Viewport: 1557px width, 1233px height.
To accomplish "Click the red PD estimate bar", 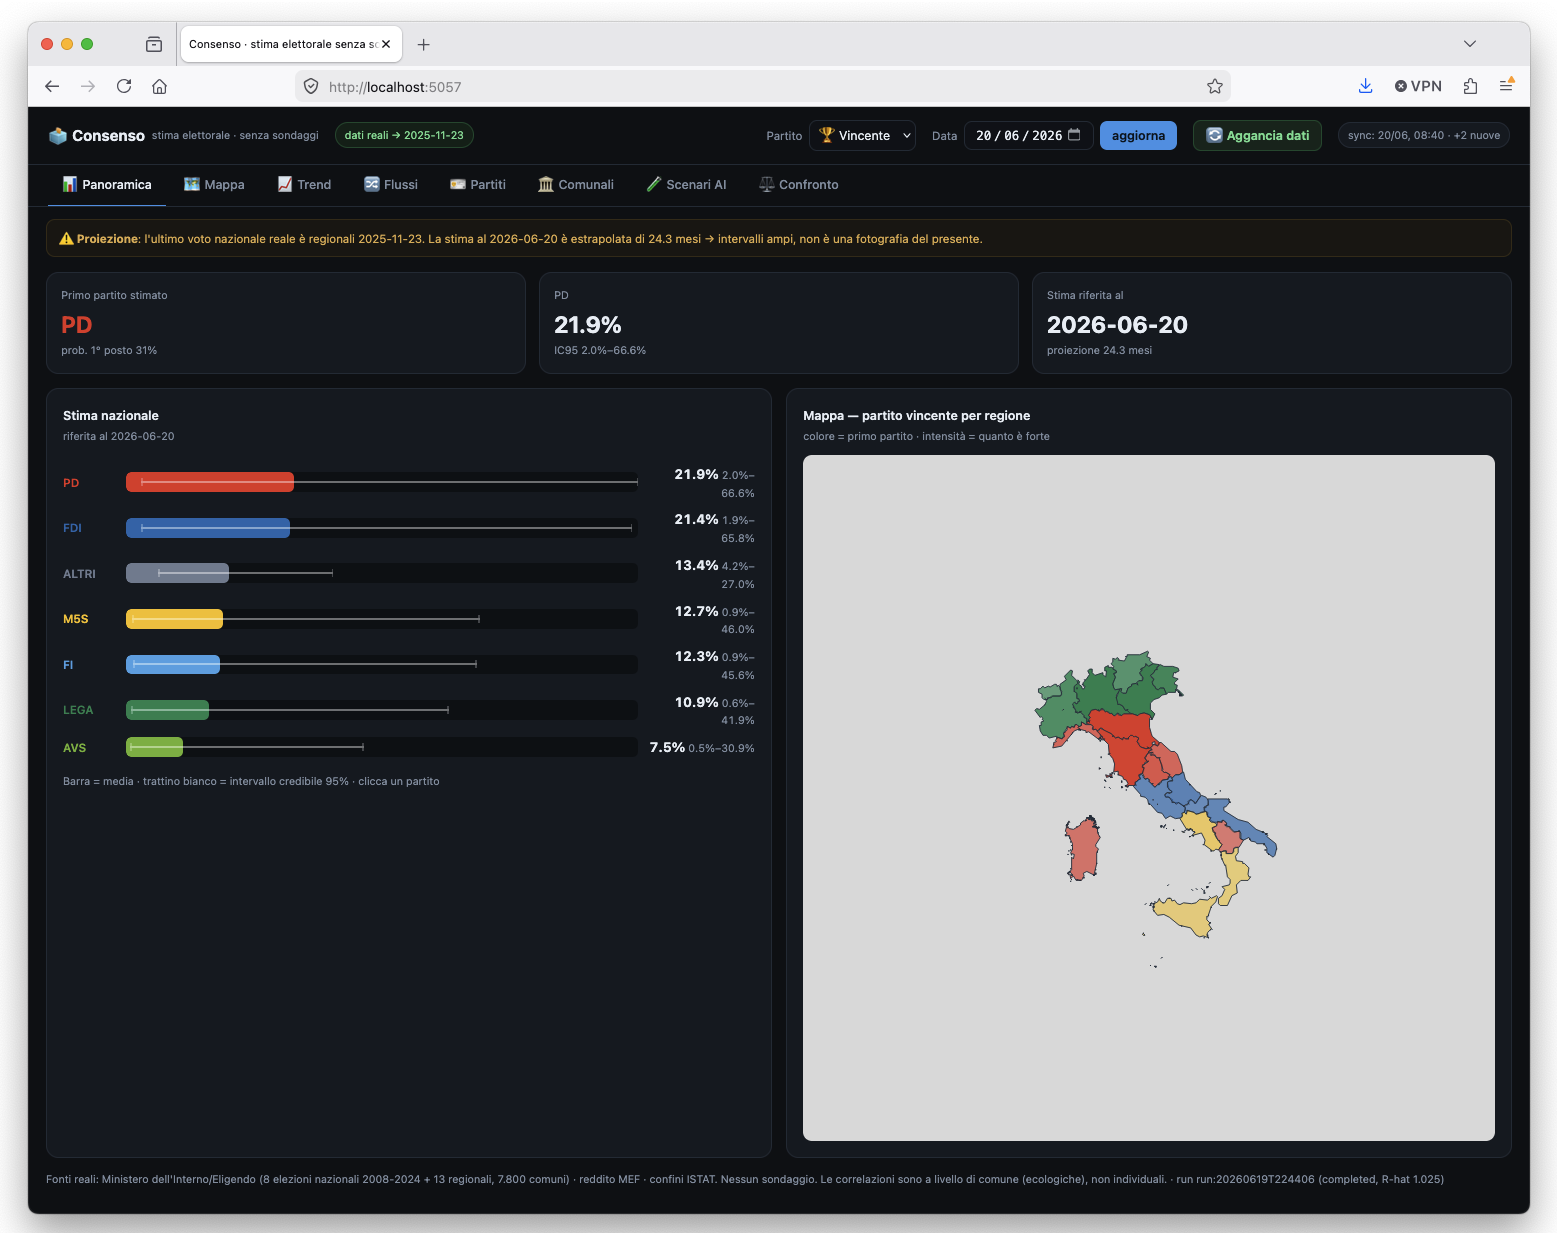I will click(x=210, y=482).
